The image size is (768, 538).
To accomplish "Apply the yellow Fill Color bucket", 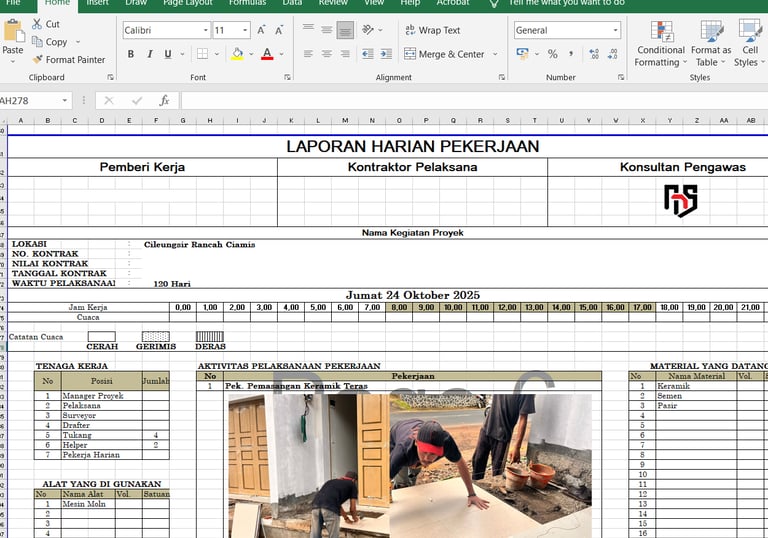I will tap(238, 54).
